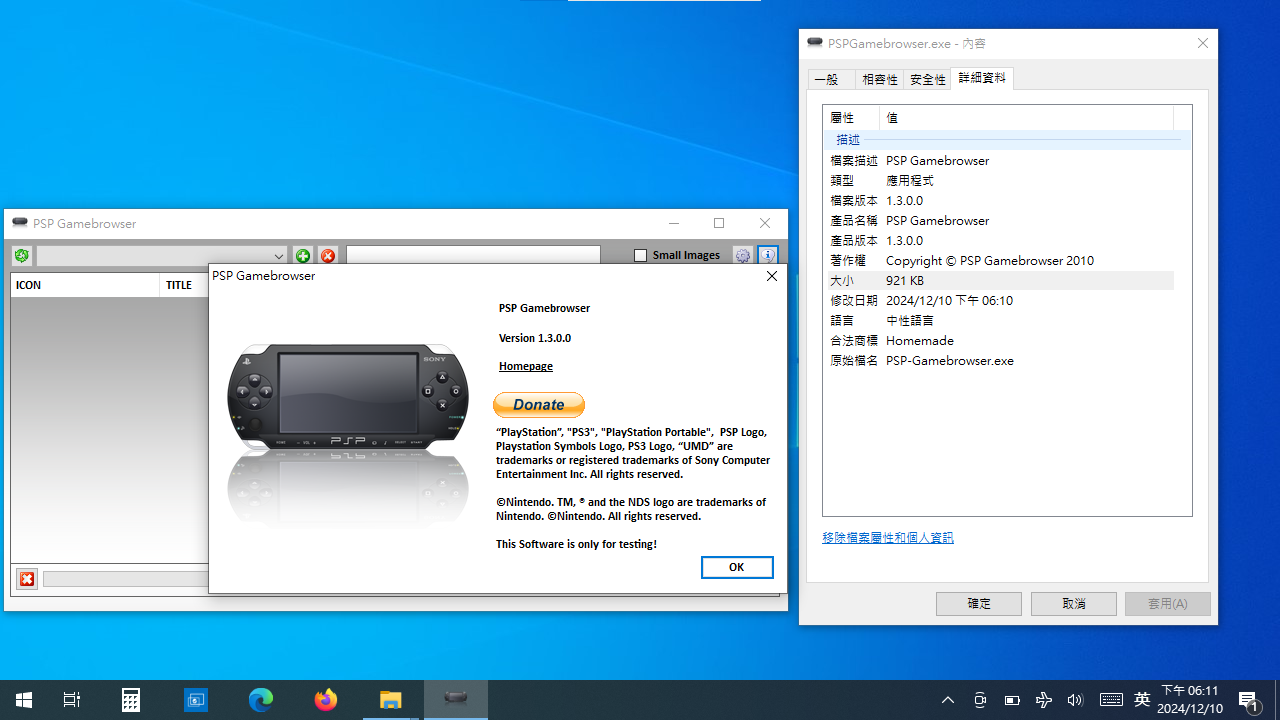Click the 屬性 column header in properties

pyautogui.click(x=851, y=118)
